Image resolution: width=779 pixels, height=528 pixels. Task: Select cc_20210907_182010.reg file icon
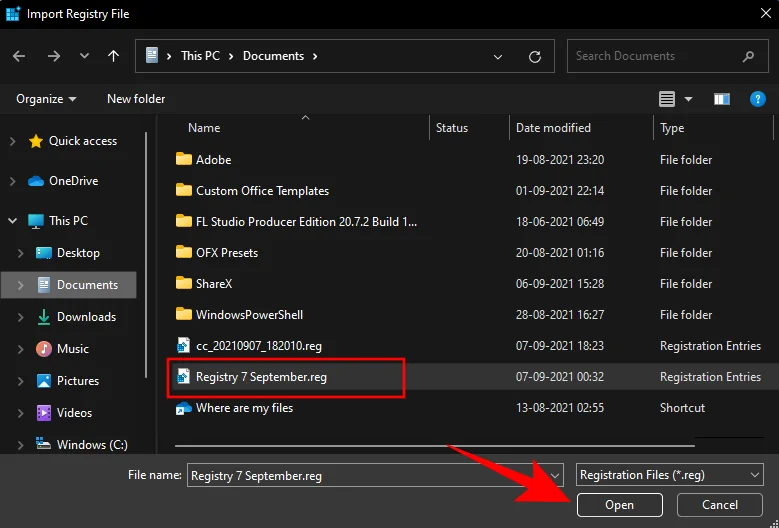183,346
